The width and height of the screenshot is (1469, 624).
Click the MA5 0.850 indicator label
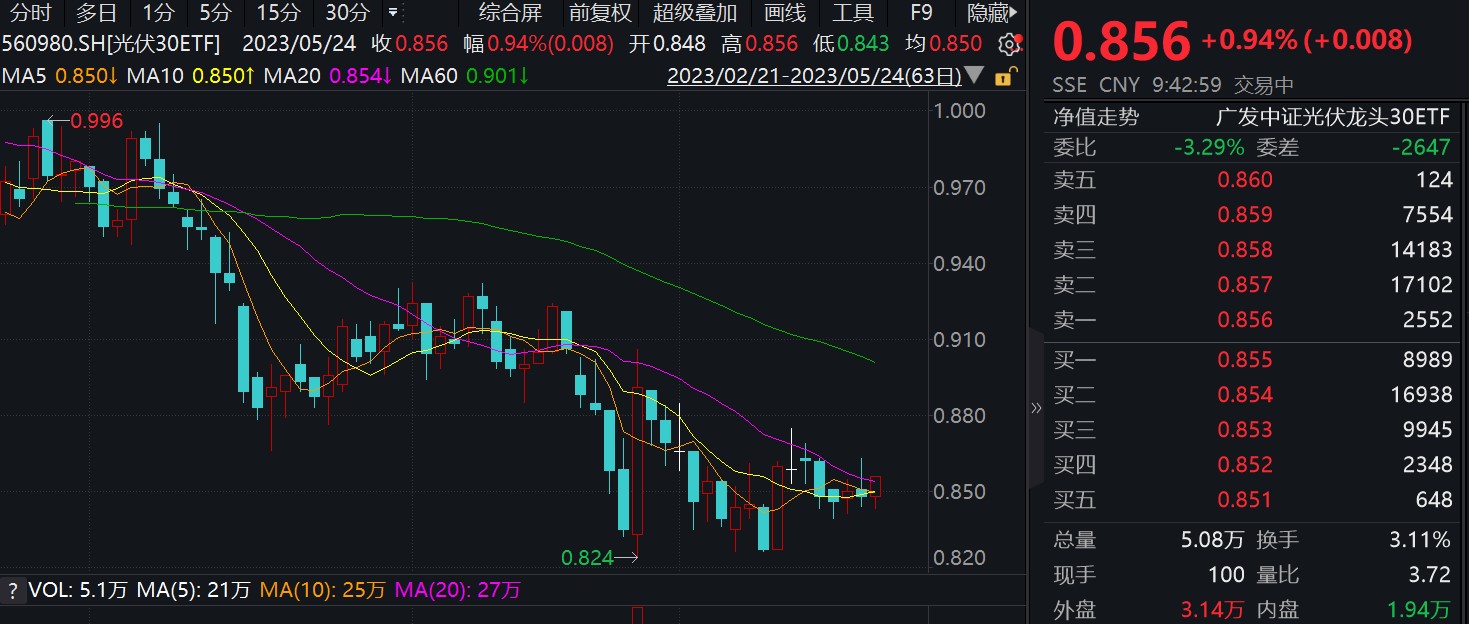point(59,76)
